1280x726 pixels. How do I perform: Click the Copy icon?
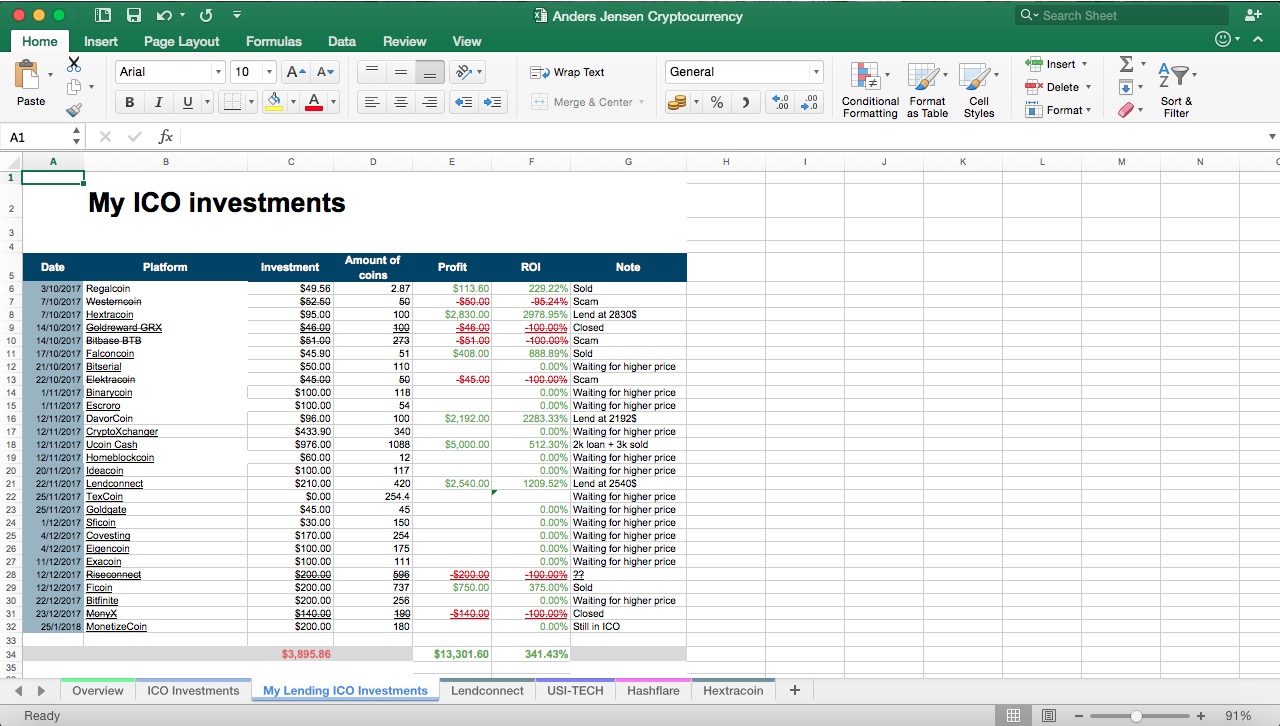point(74,87)
